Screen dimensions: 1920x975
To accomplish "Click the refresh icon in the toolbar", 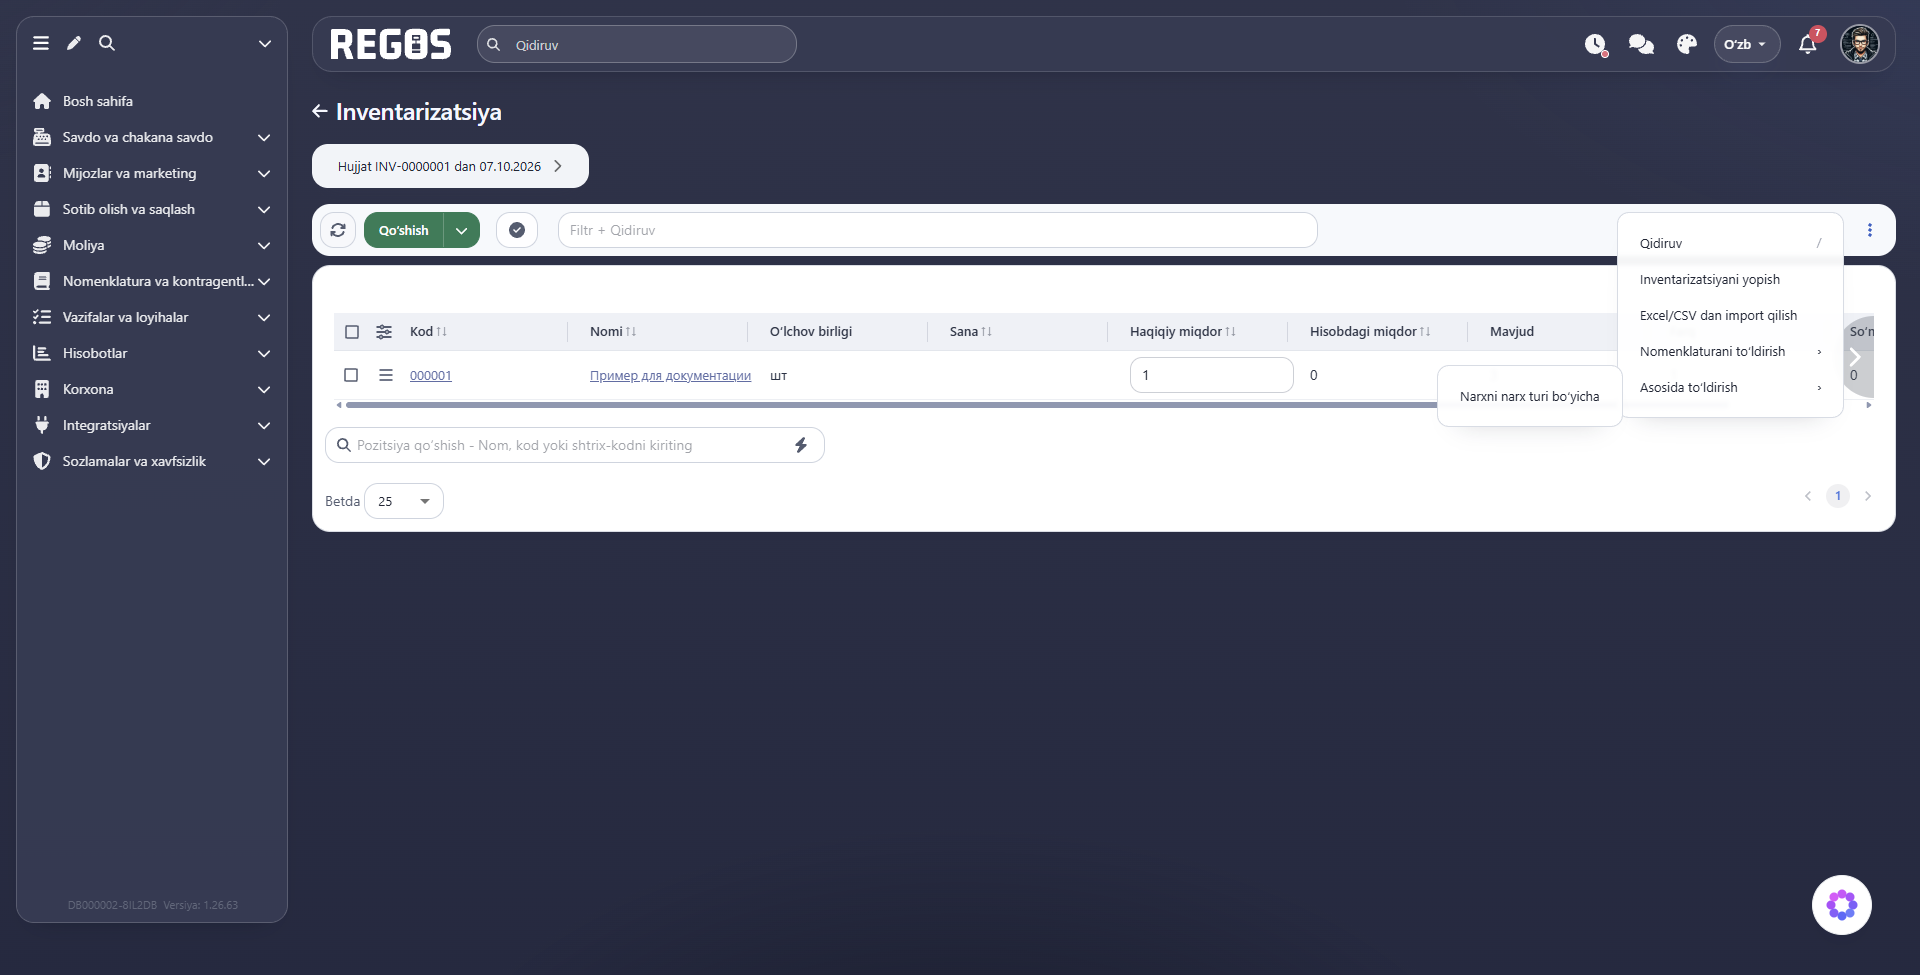I will point(338,230).
